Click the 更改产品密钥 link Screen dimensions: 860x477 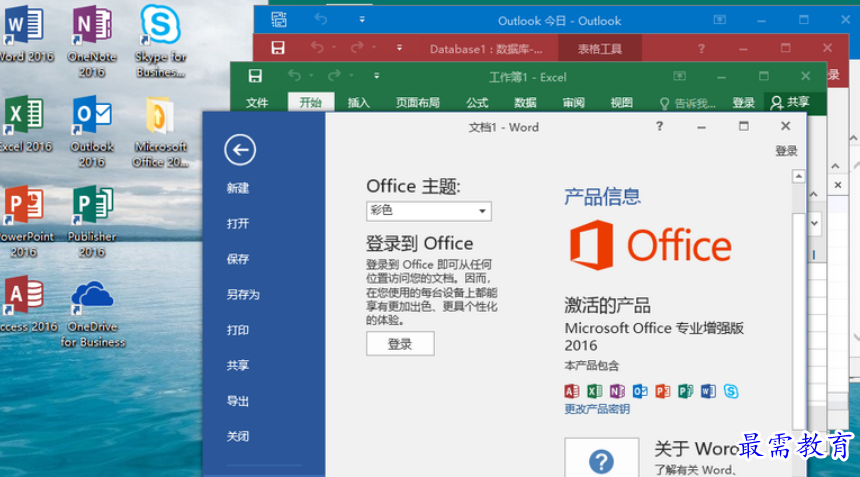pyautogui.click(x=597, y=409)
